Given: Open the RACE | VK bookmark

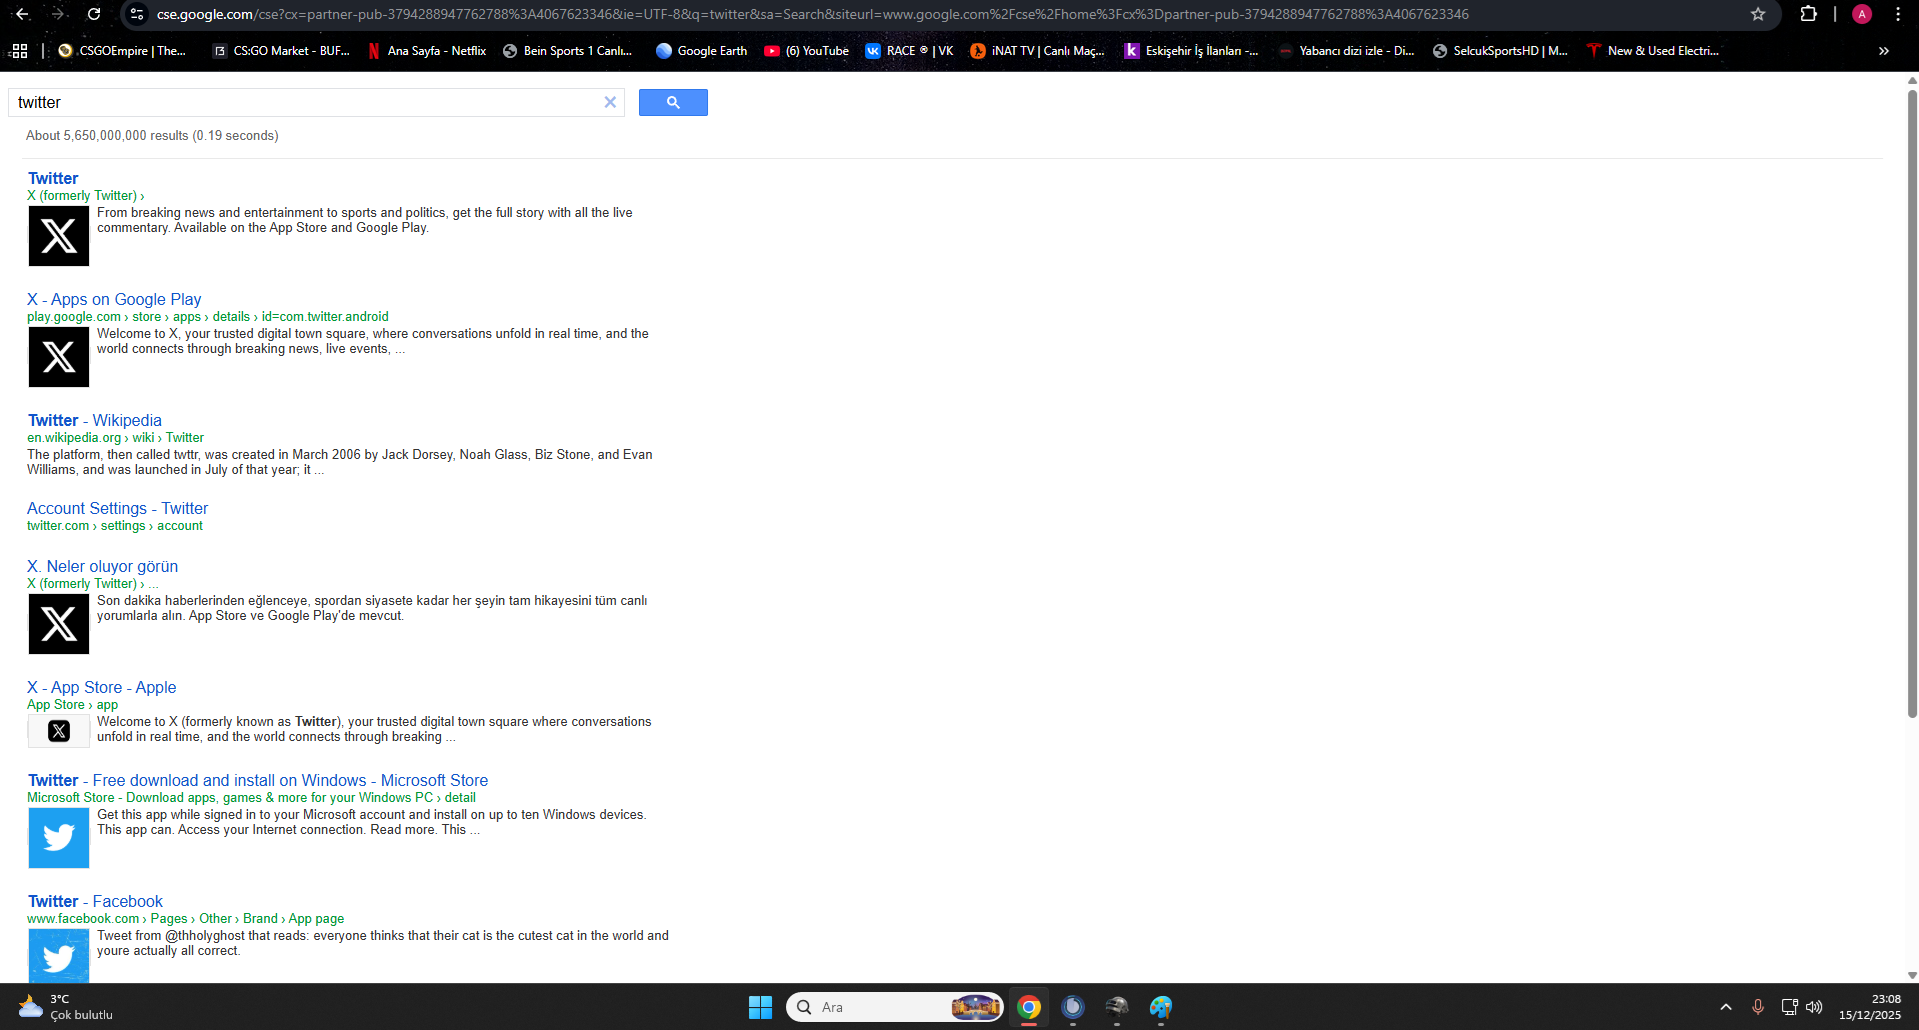Looking at the screenshot, I should [909, 51].
